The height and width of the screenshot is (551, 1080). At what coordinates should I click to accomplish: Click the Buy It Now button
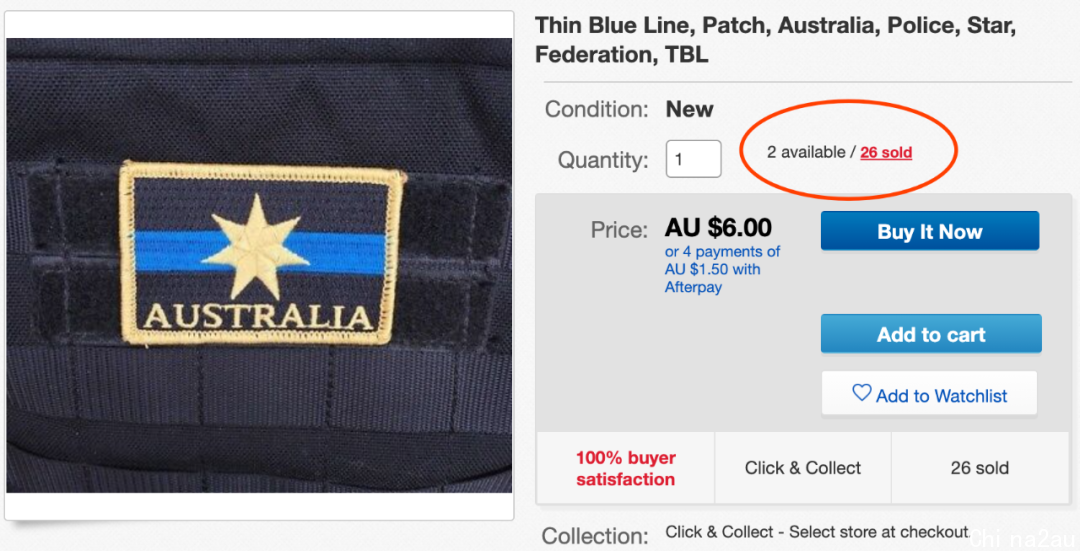coord(930,231)
